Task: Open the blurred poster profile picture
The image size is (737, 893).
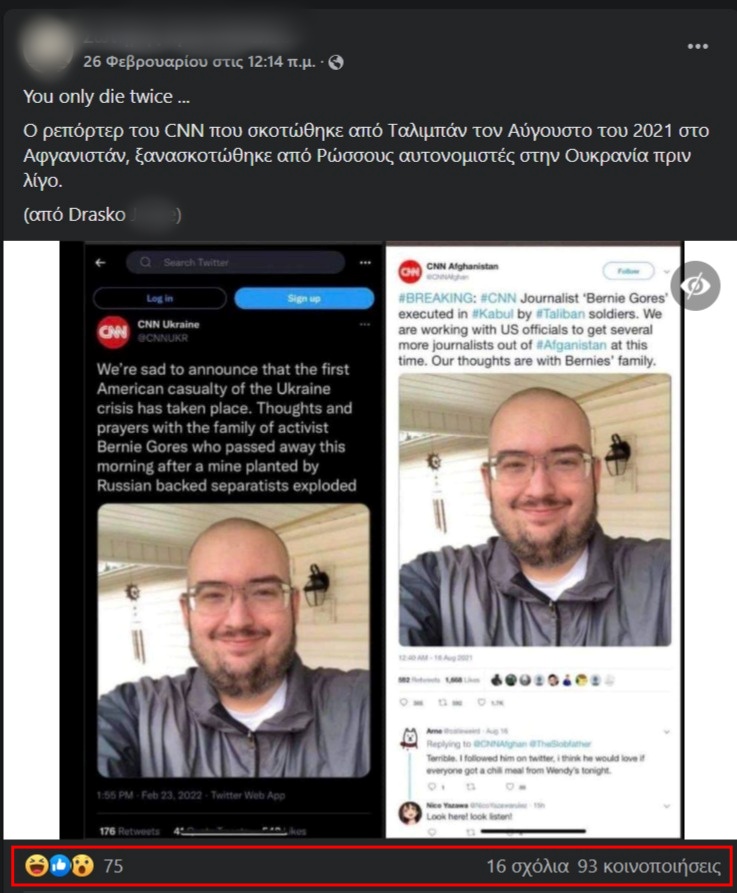Action: 48,47
